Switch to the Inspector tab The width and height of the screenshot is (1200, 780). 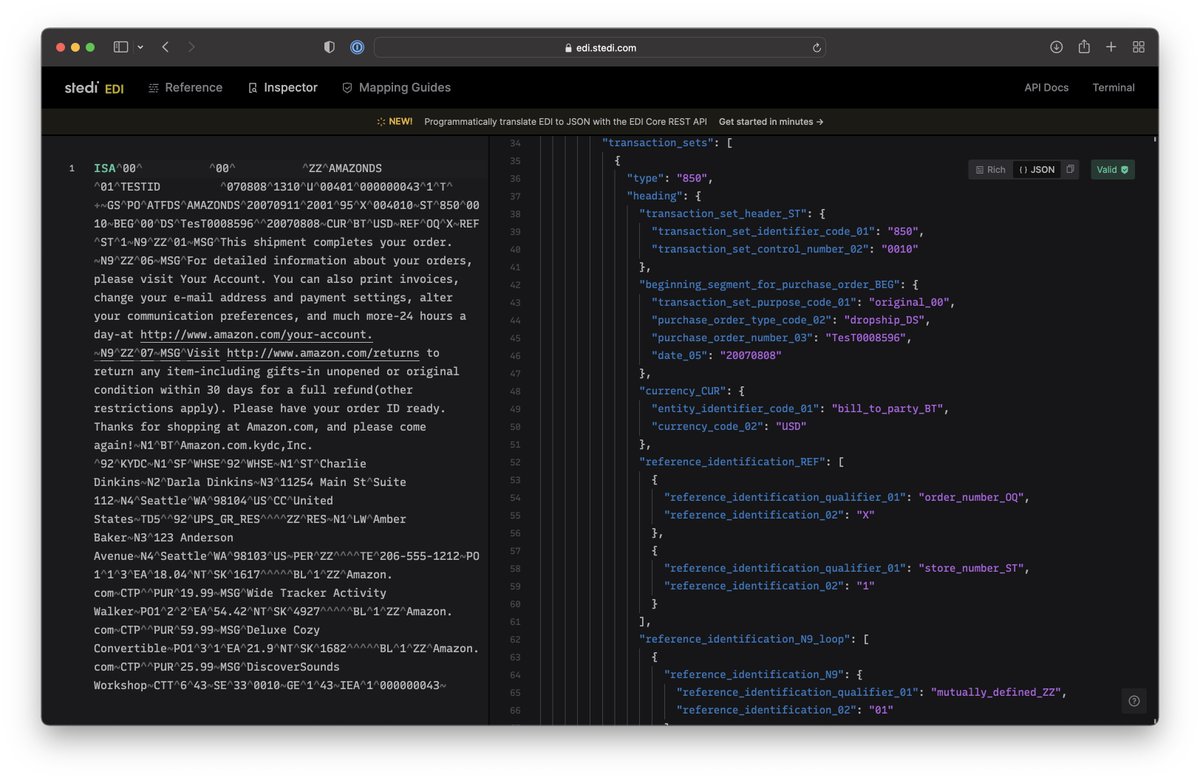click(x=282, y=88)
